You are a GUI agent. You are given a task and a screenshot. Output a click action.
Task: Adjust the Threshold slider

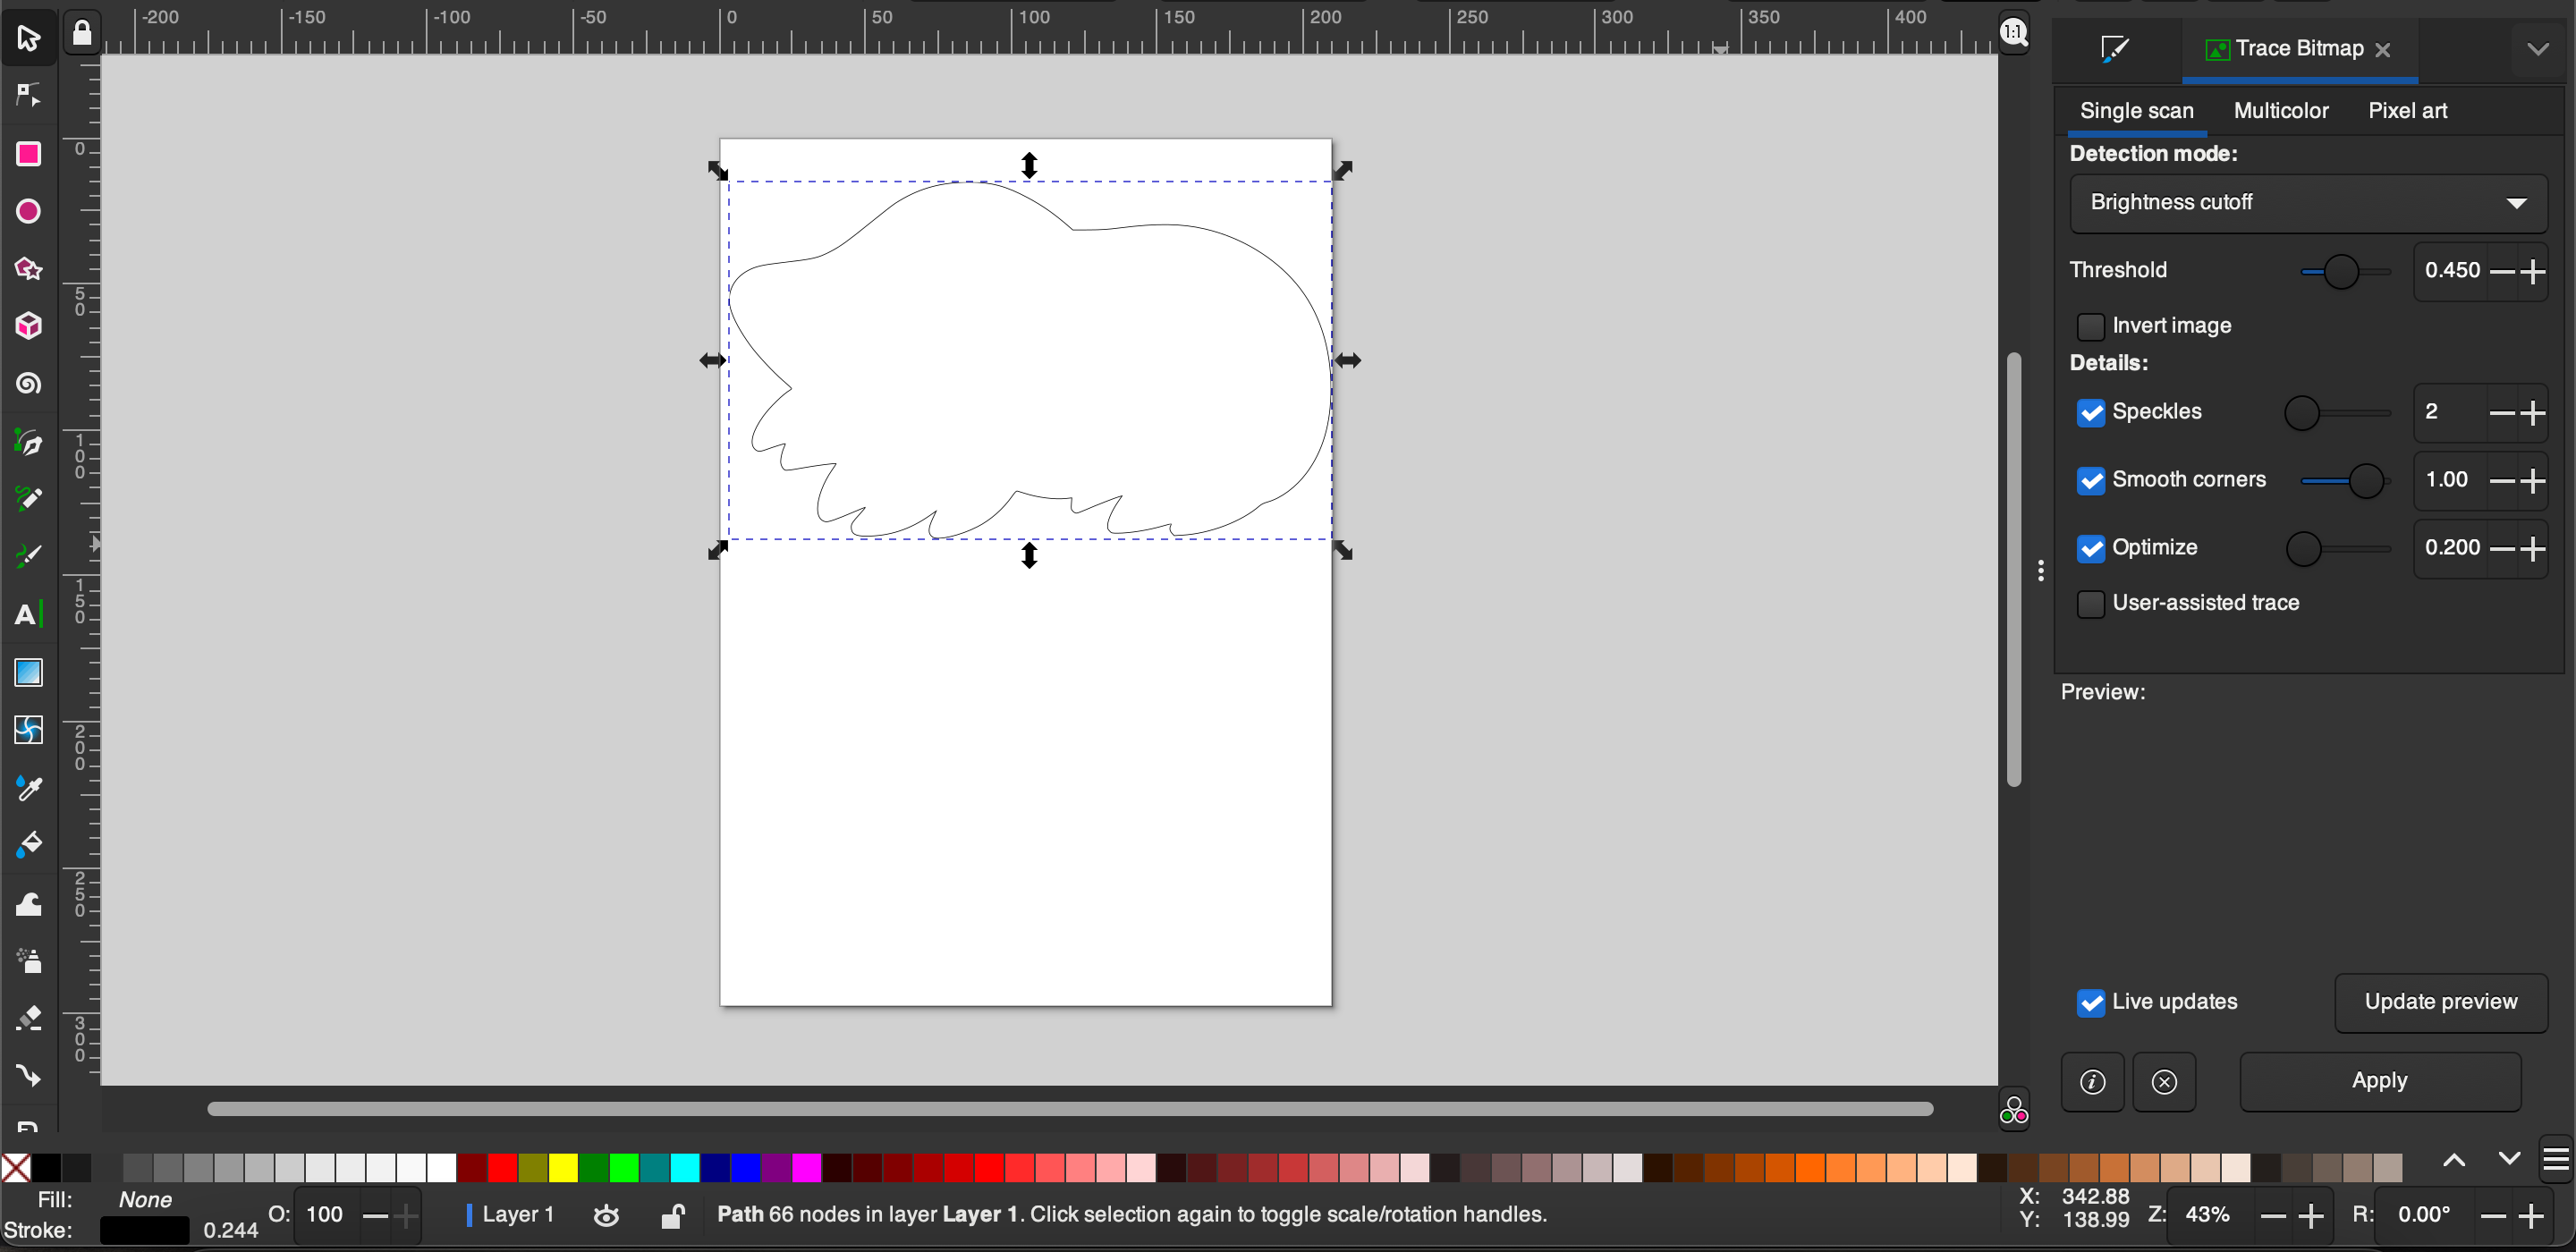[x=2343, y=271]
